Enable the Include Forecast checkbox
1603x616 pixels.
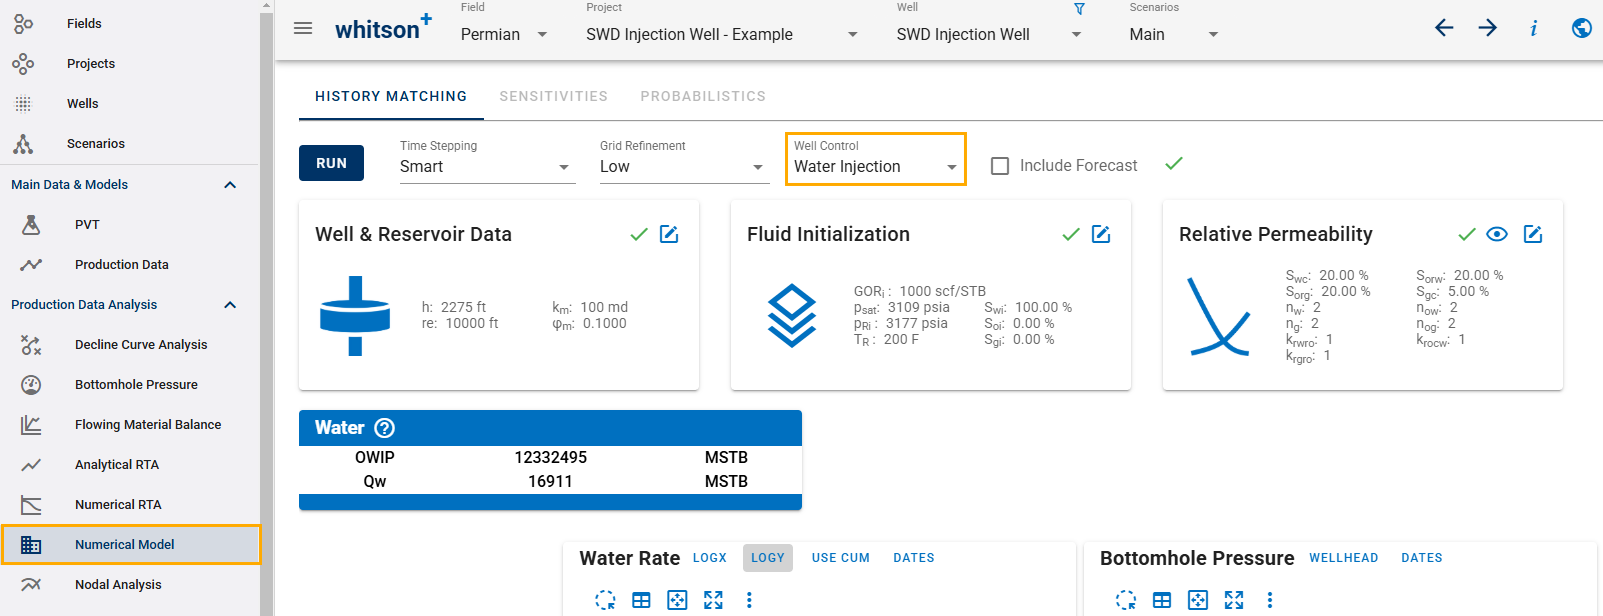[1000, 166]
